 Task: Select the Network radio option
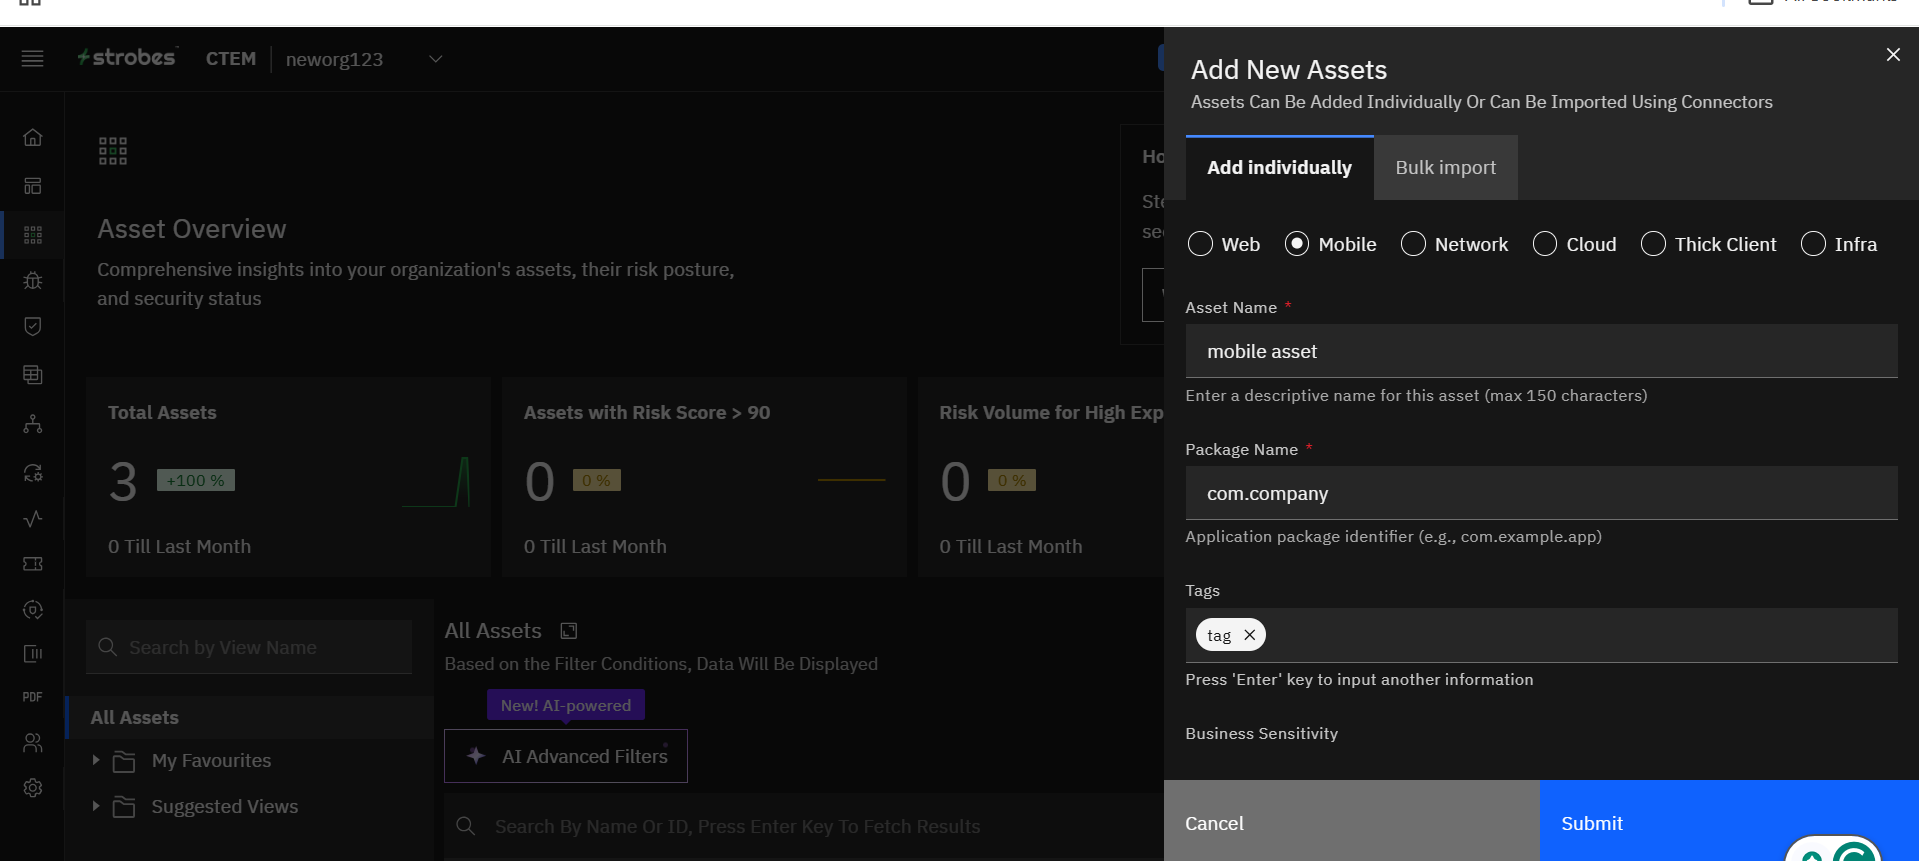1413,244
